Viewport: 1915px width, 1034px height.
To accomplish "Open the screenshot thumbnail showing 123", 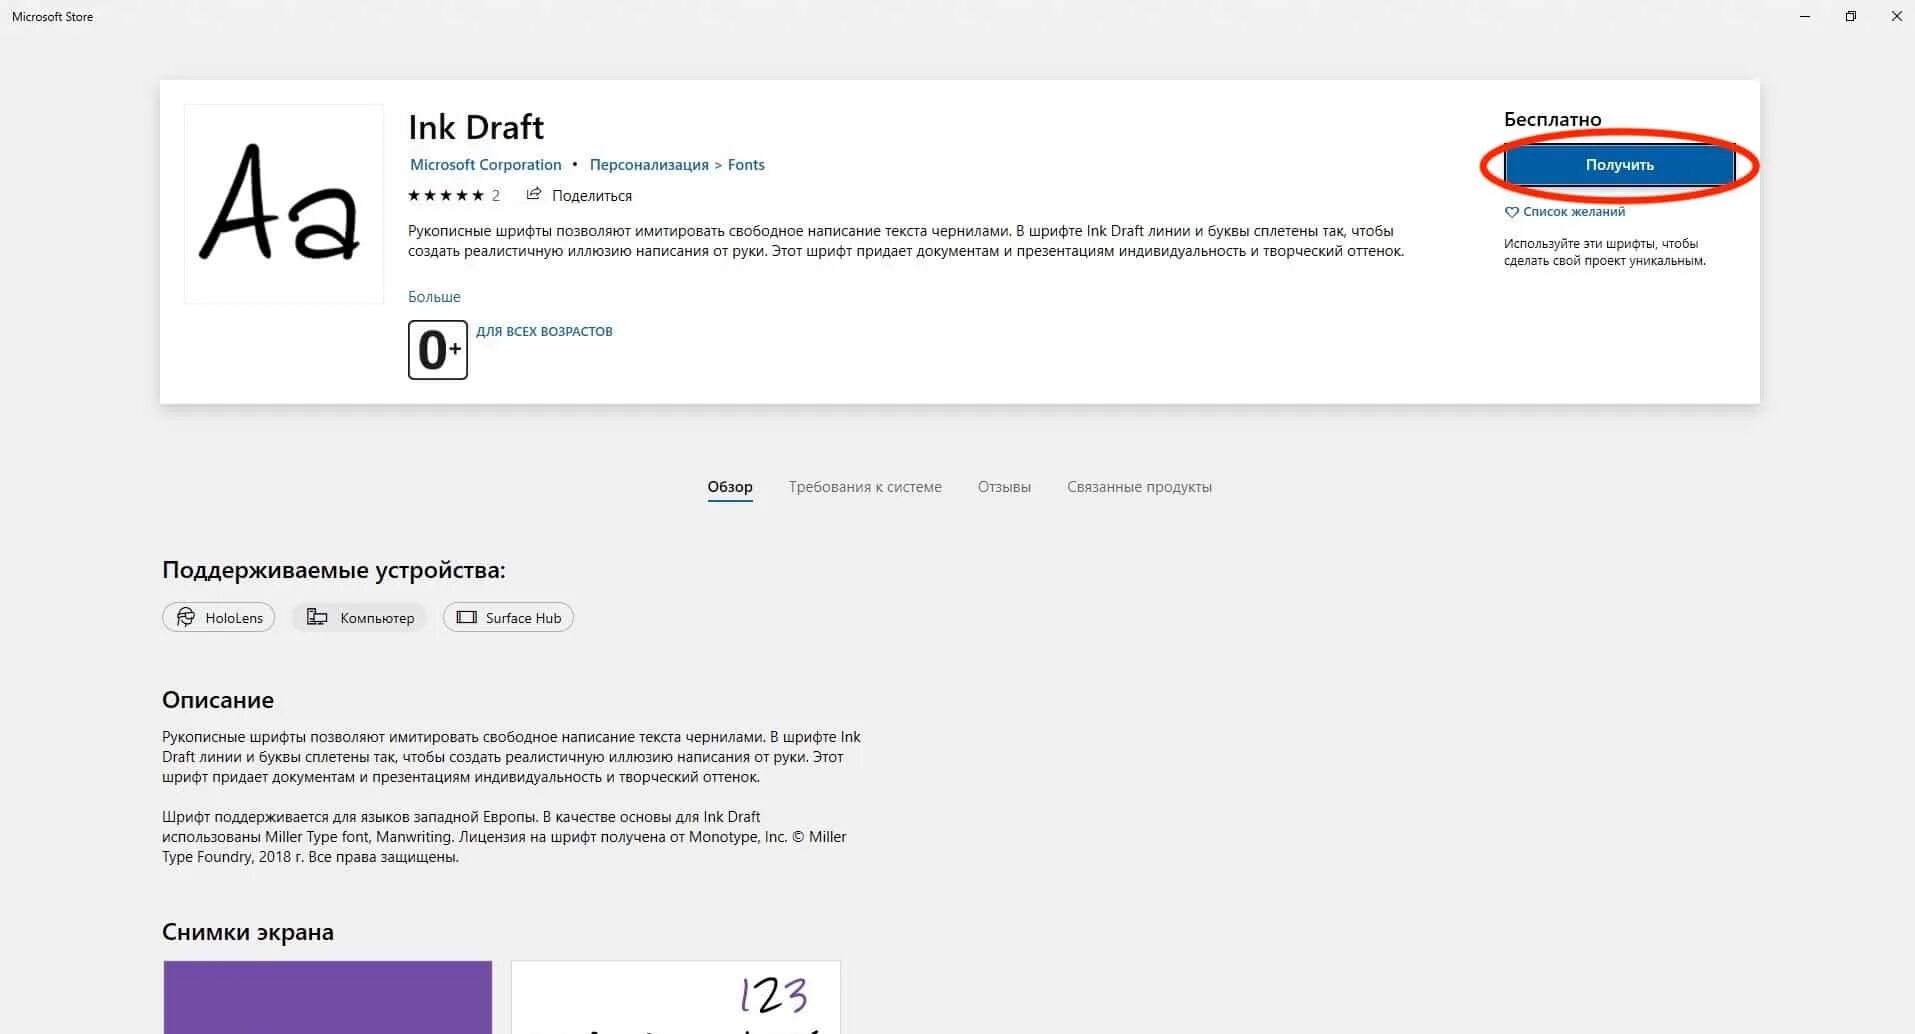I will tap(676, 997).
